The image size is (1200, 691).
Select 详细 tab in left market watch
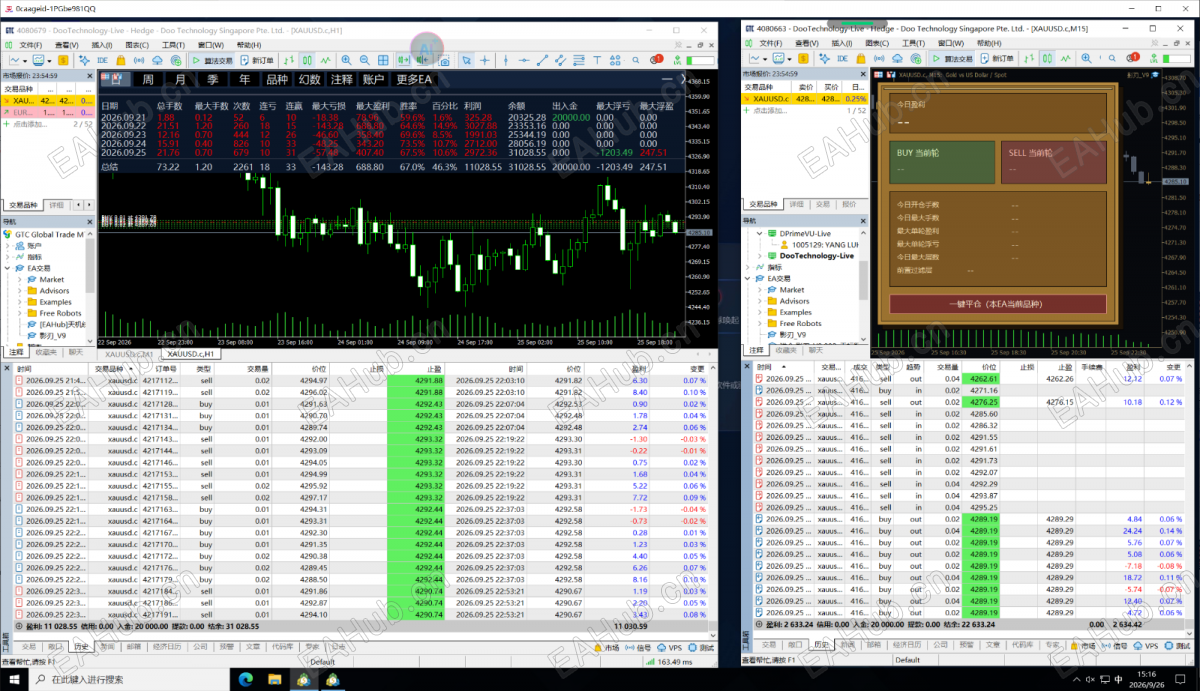tap(56, 205)
